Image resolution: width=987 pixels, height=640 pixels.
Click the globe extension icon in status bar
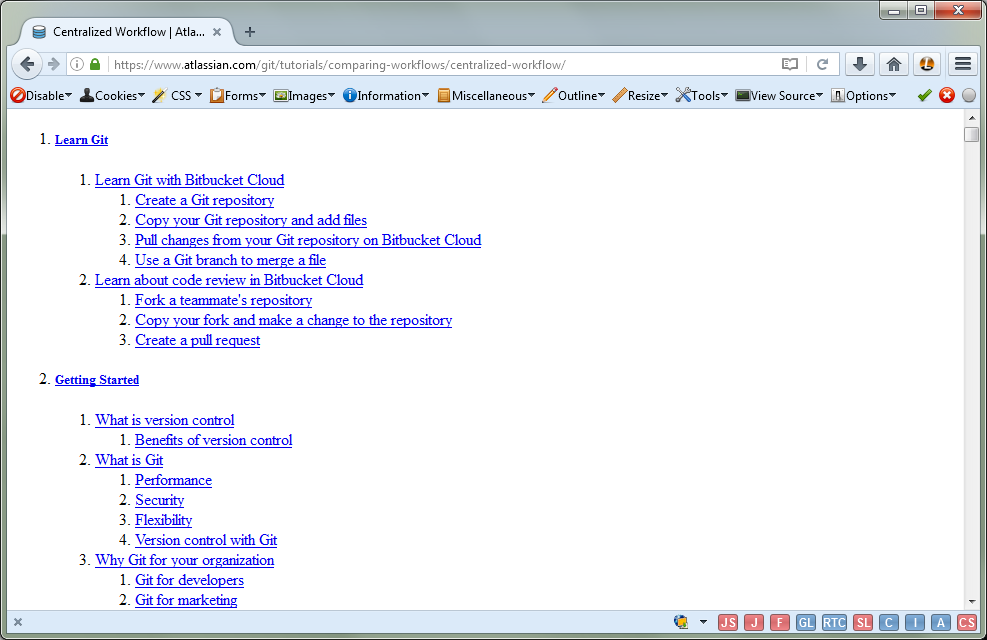pos(681,622)
